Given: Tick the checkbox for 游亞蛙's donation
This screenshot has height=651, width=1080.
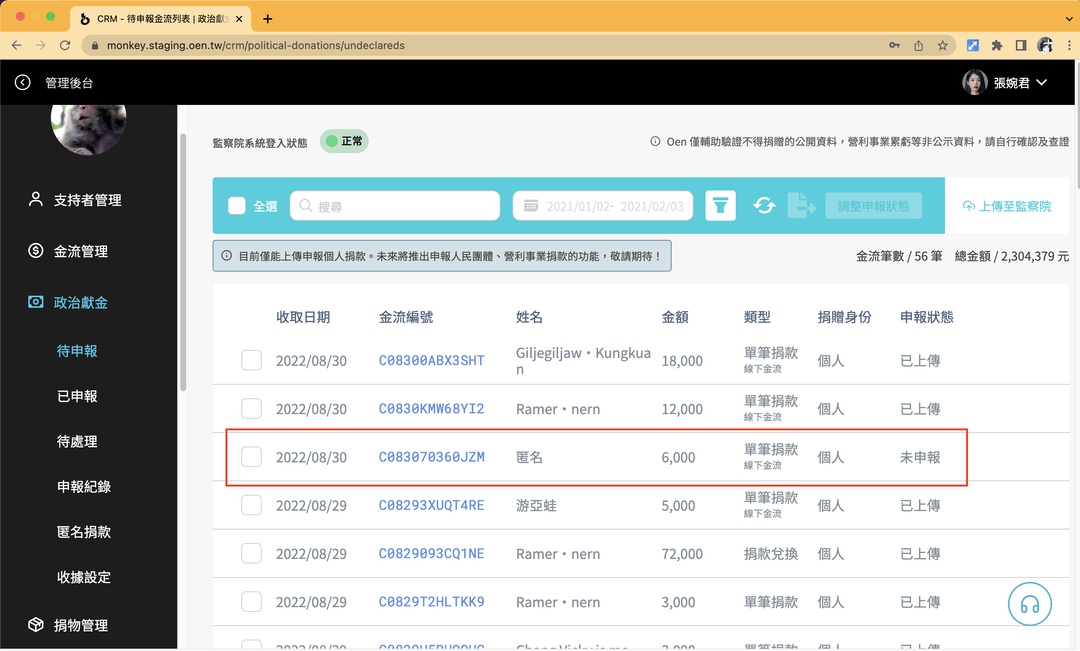Looking at the screenshot, I should tap(251, 505).
